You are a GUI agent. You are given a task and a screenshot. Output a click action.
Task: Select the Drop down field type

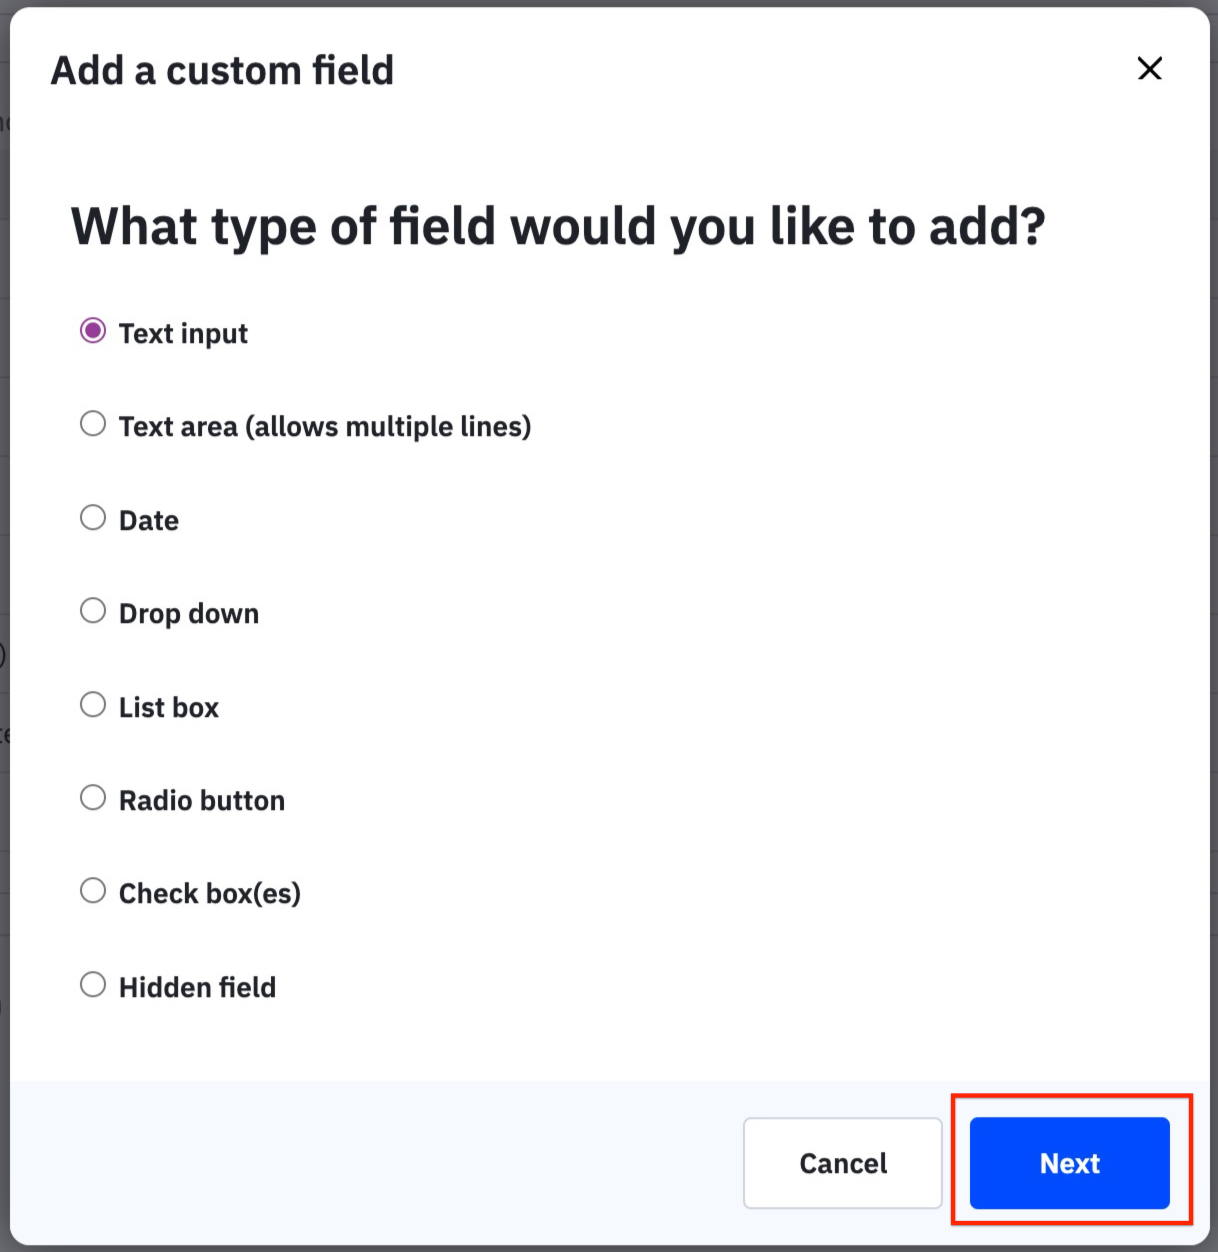point(93,610)
